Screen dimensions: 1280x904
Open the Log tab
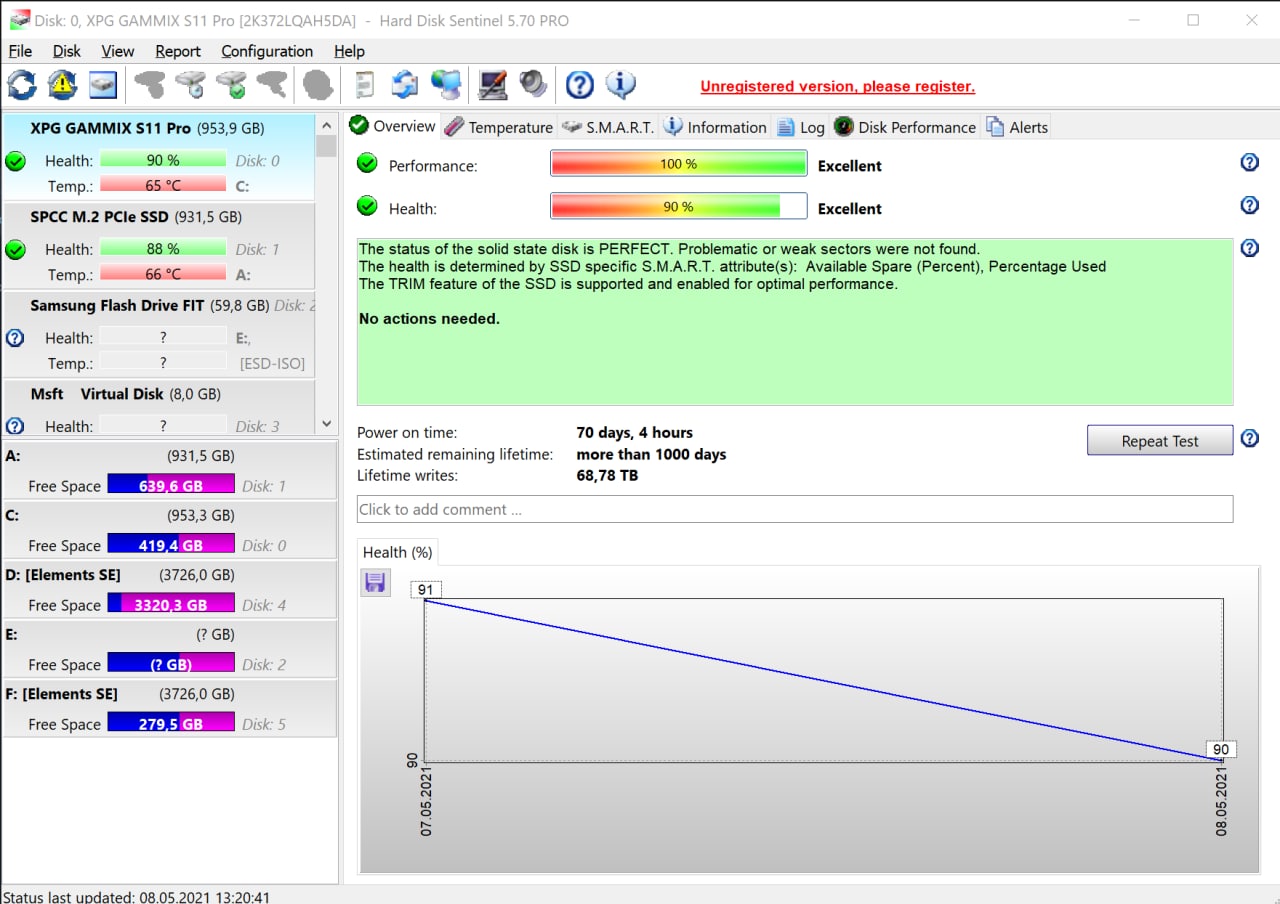pyautogui.click(x=800, y=127)
